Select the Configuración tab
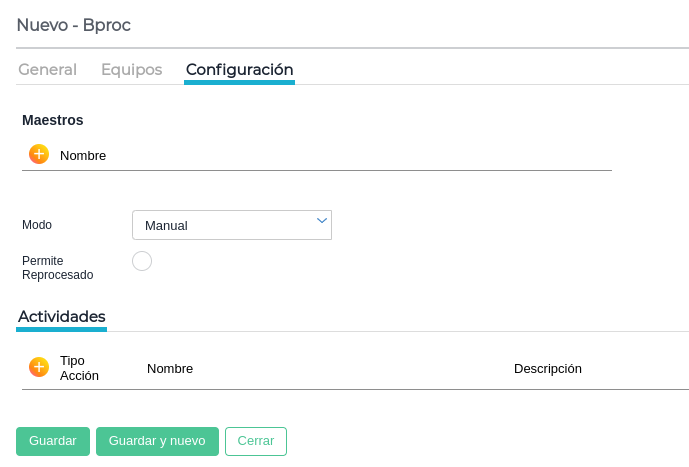 point(239,70)
